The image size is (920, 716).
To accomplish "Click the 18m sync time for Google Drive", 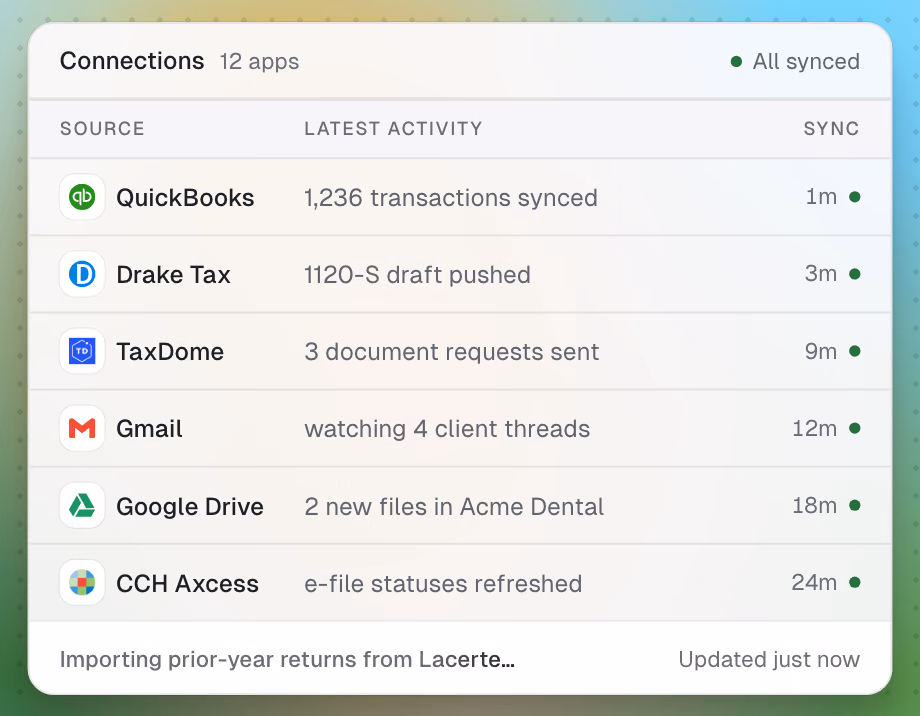I will point(815,505).
